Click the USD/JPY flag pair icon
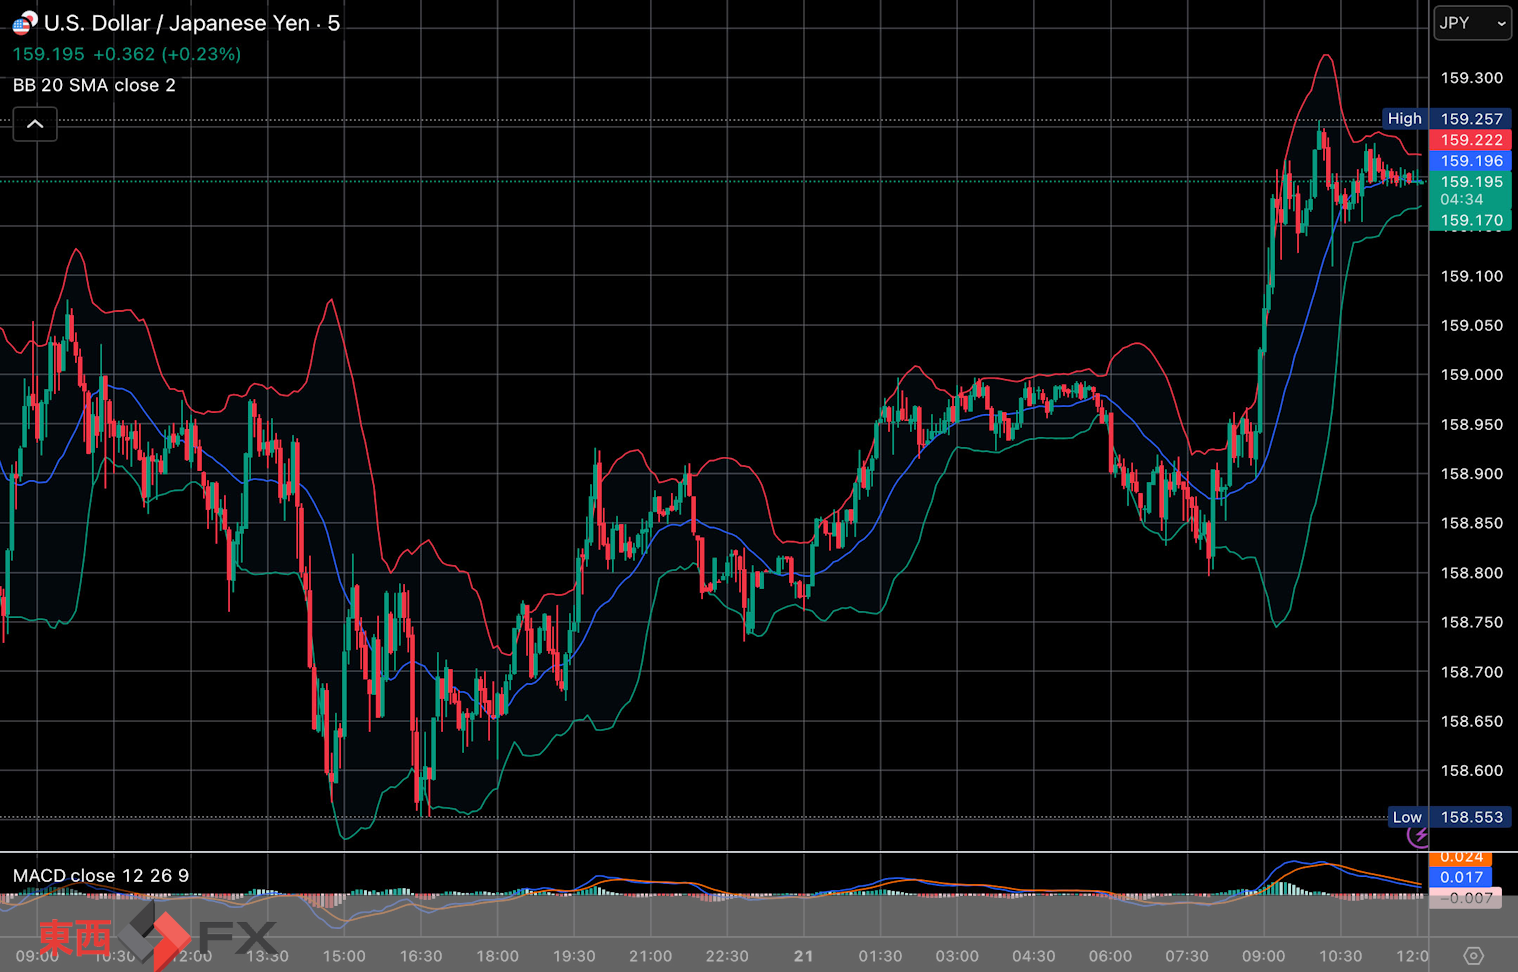Image resolution: width=1518 pixels, height=972 pixels. [x=24, y=22]
